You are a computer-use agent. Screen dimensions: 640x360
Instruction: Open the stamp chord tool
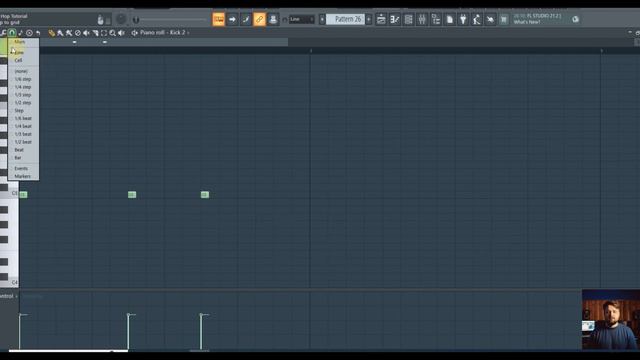tap(20, 33)
